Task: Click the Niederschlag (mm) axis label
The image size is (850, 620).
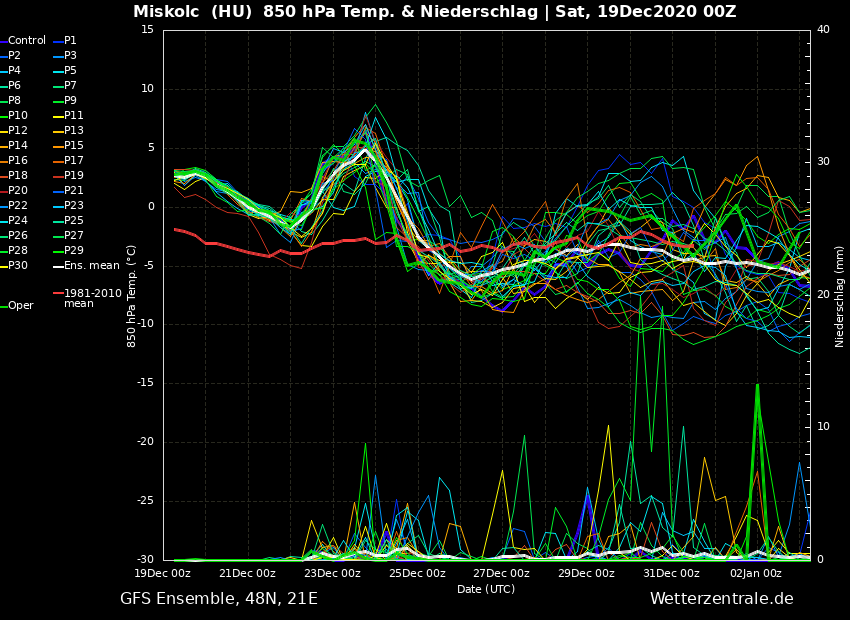Action: click(x=840, y=296)
